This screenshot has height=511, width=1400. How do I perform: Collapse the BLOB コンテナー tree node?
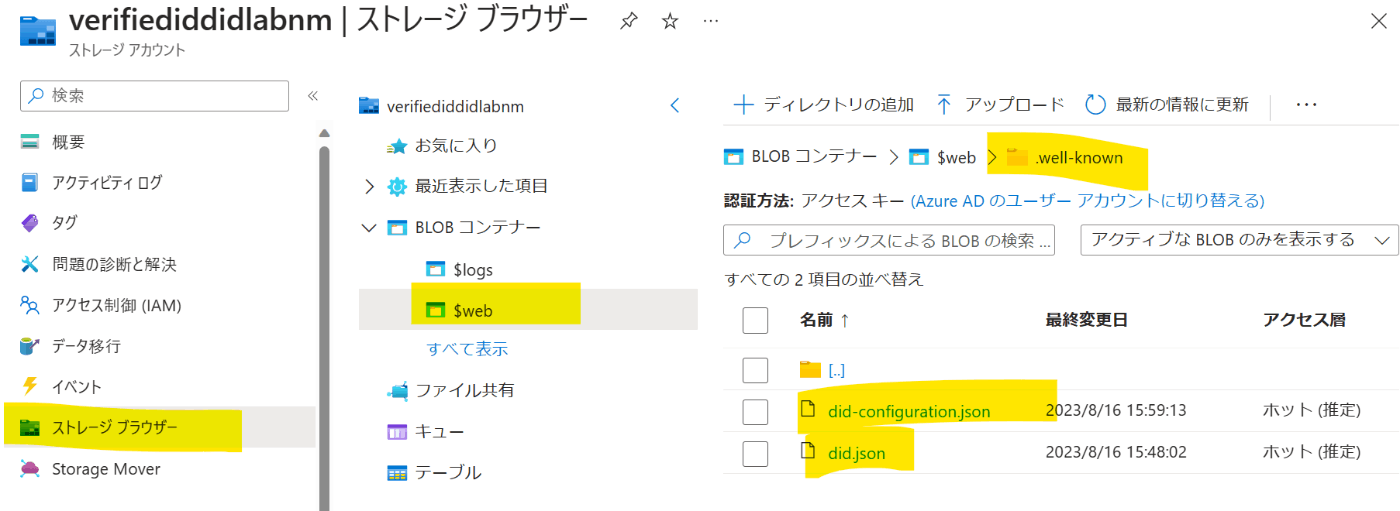pos(369,228)
